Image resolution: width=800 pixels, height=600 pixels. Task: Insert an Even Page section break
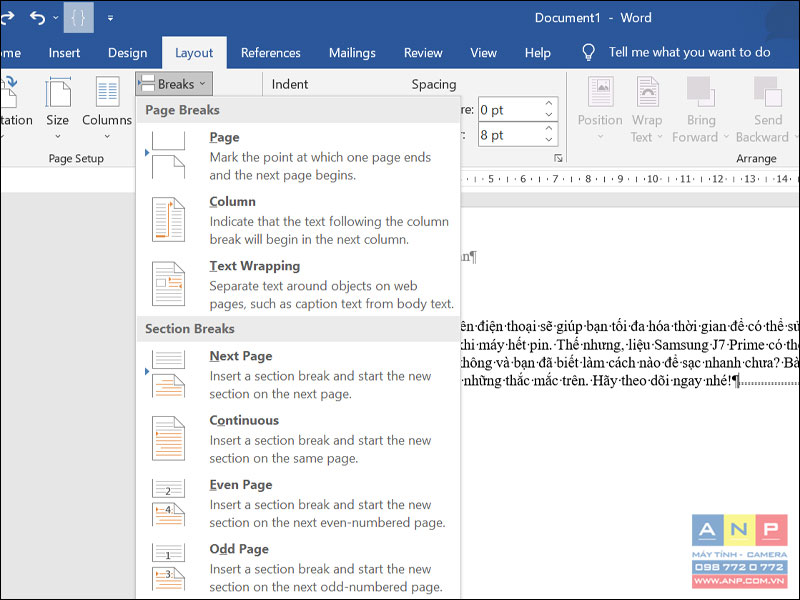298,503
